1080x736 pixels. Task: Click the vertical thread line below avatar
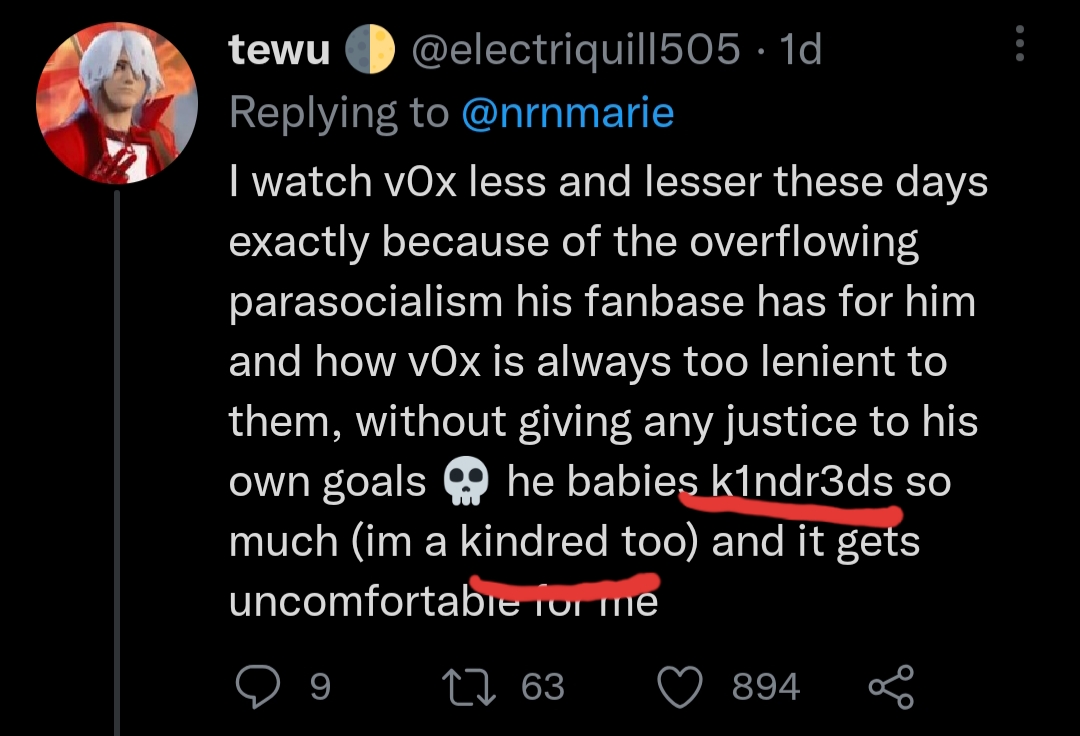pos(117,463)
